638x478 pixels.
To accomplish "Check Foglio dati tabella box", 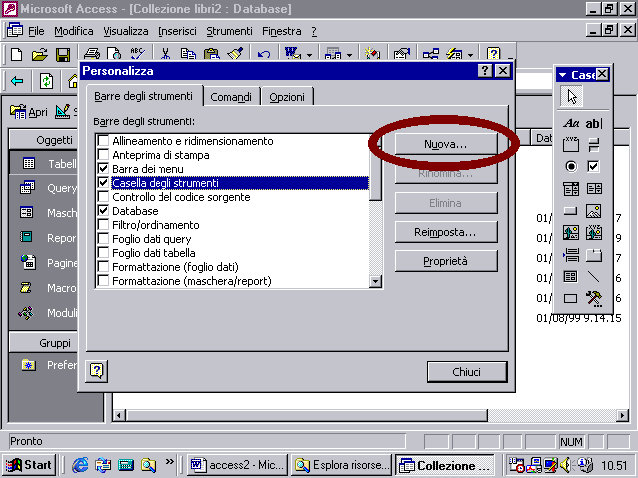I will (103, 253).
